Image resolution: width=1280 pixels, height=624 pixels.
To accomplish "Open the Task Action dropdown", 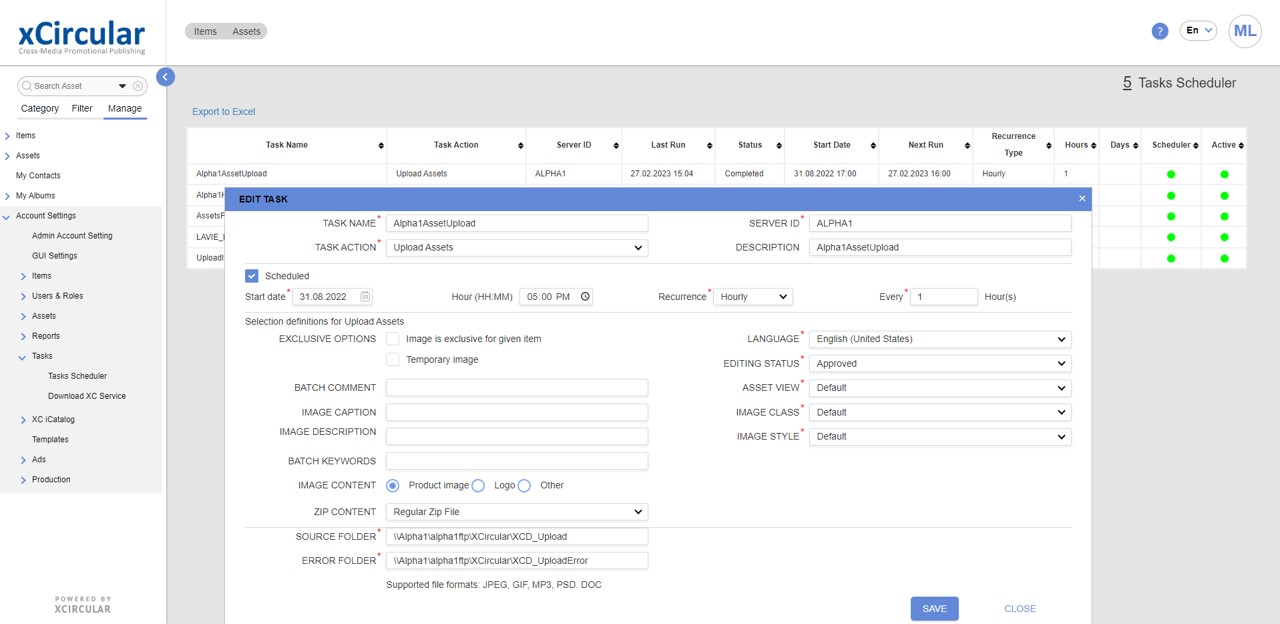I will click(x=517, y=247).
